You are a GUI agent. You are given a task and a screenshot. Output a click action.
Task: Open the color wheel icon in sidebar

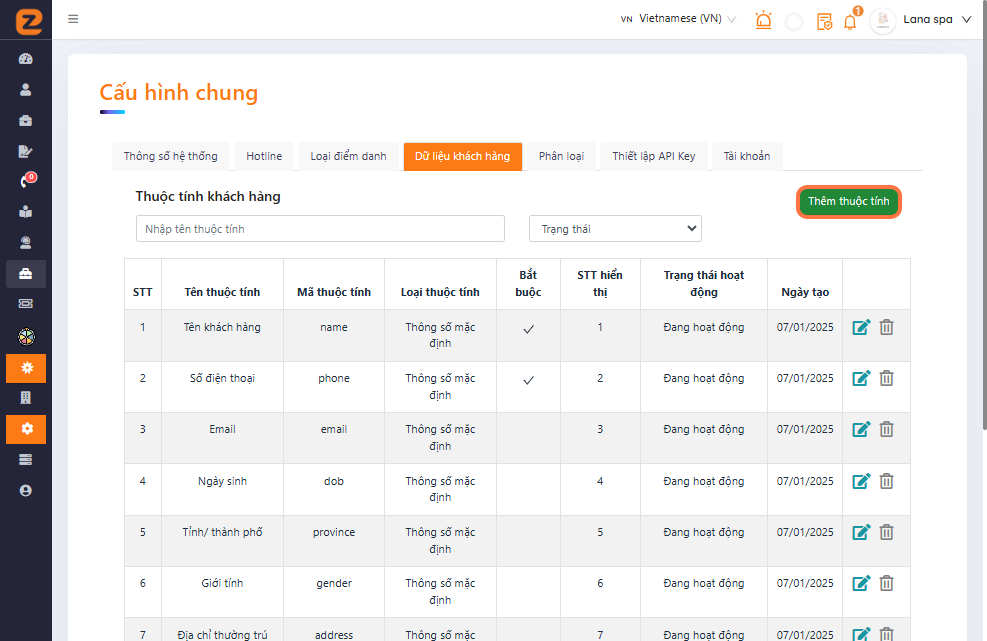tap(26, 336)
